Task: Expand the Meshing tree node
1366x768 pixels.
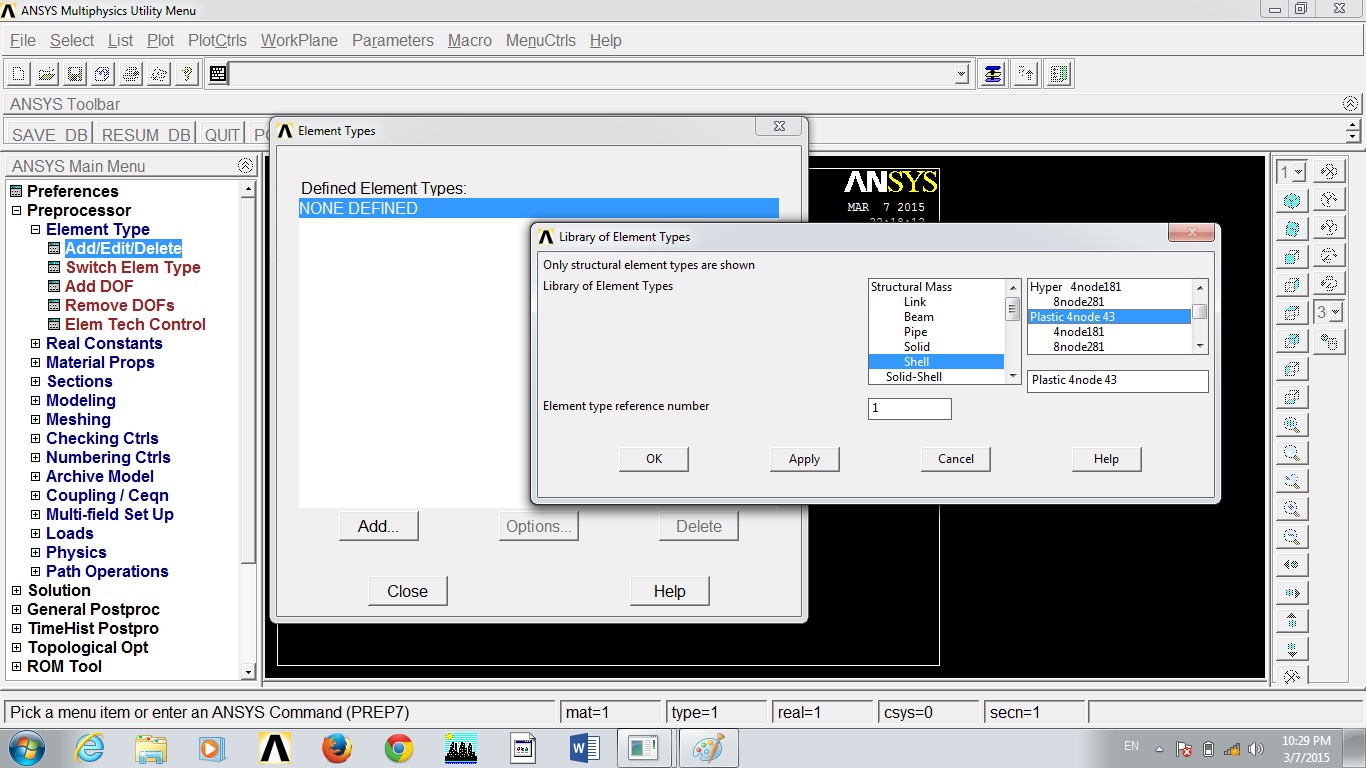Action: click(35, 419)
